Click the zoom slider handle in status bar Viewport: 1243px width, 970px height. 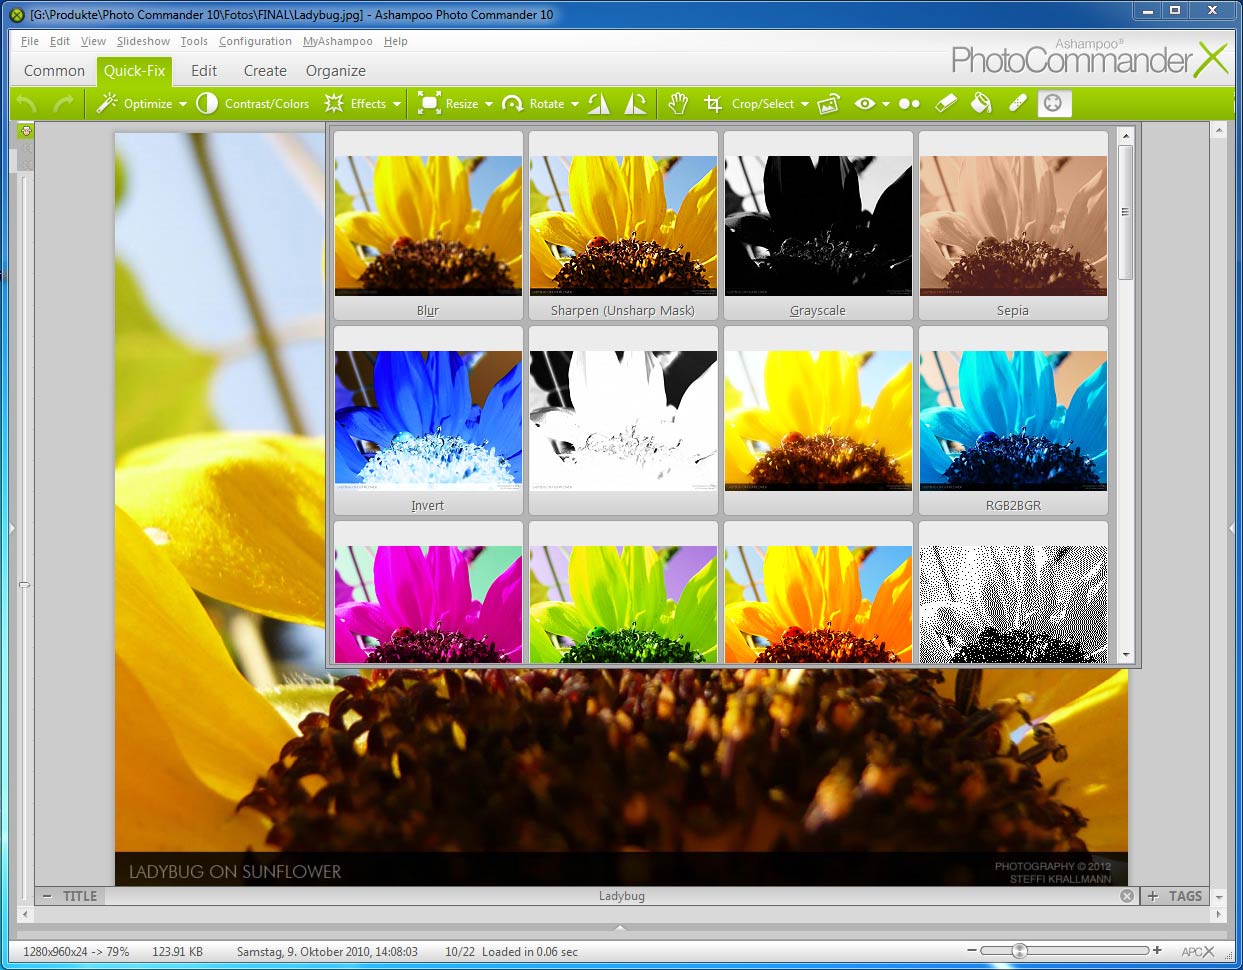tap(1019, 951)
